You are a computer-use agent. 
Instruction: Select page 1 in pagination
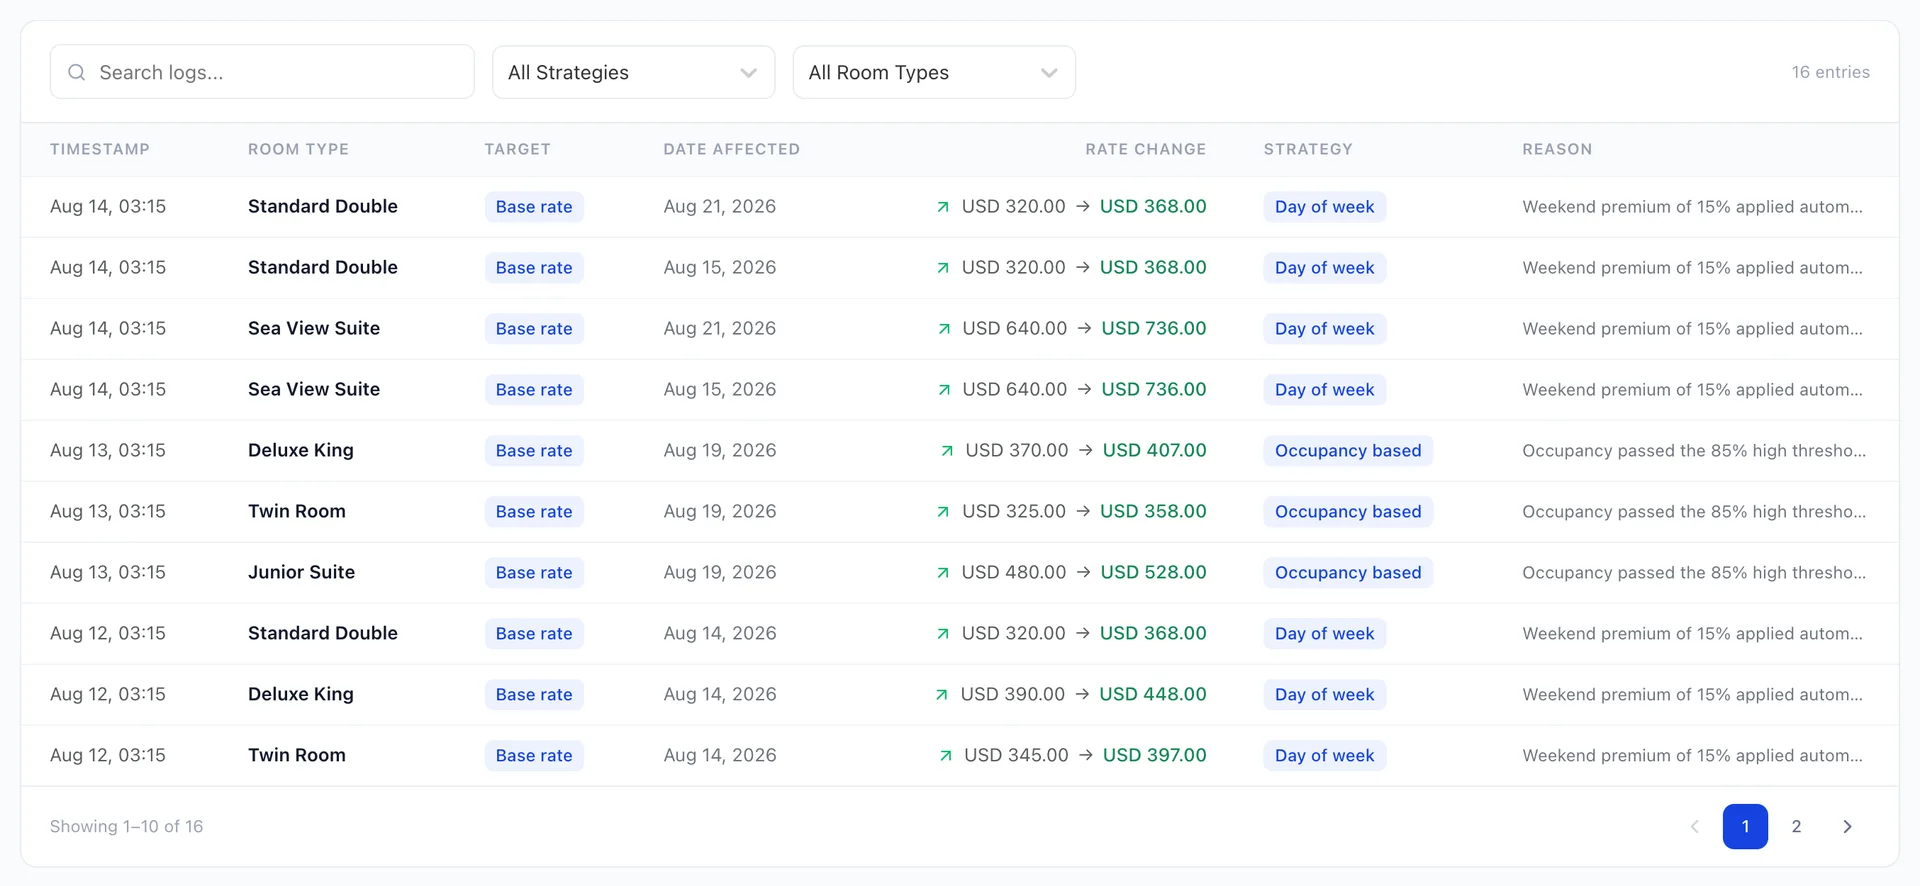click(x=1745, y=826)
